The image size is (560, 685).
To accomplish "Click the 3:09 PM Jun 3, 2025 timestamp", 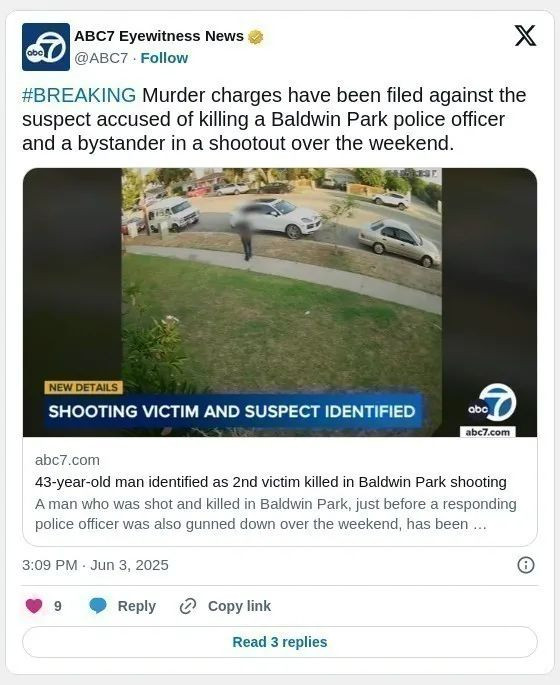I will (95, 565).
